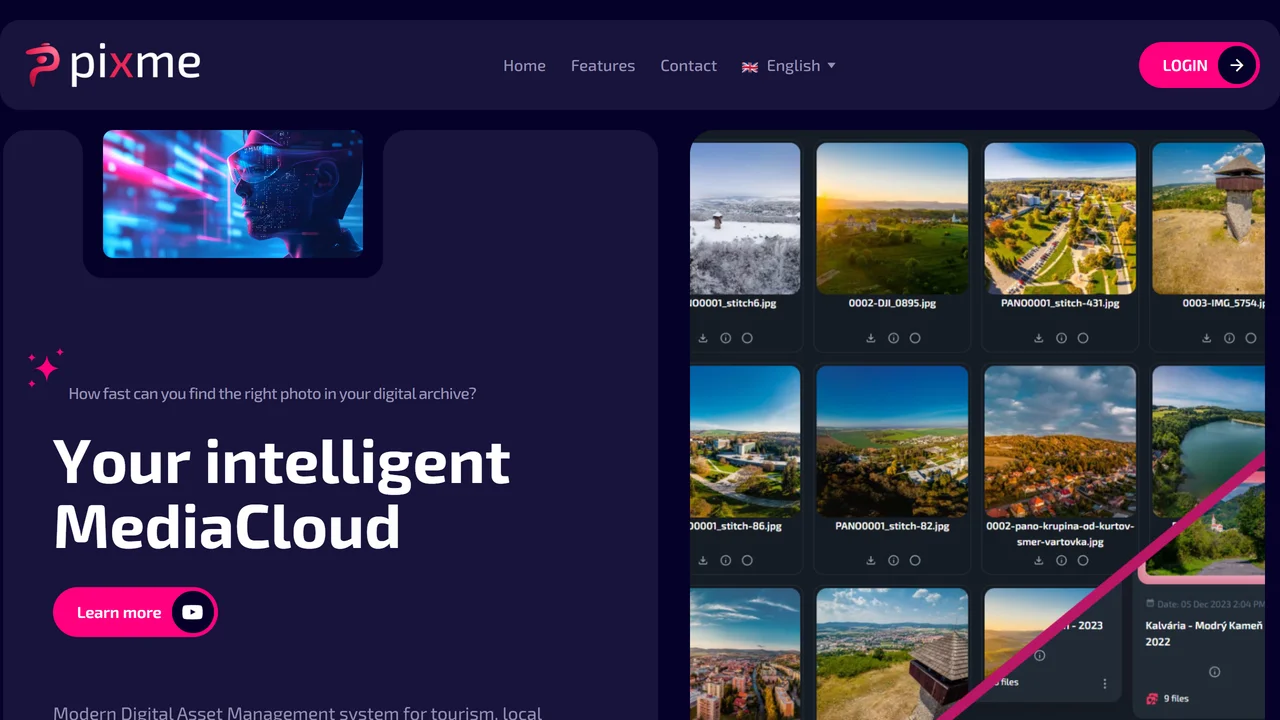Viewport: 1280px width, 720px height.
Task: Open the Features menu item
Action: click(x=603, y=66)
